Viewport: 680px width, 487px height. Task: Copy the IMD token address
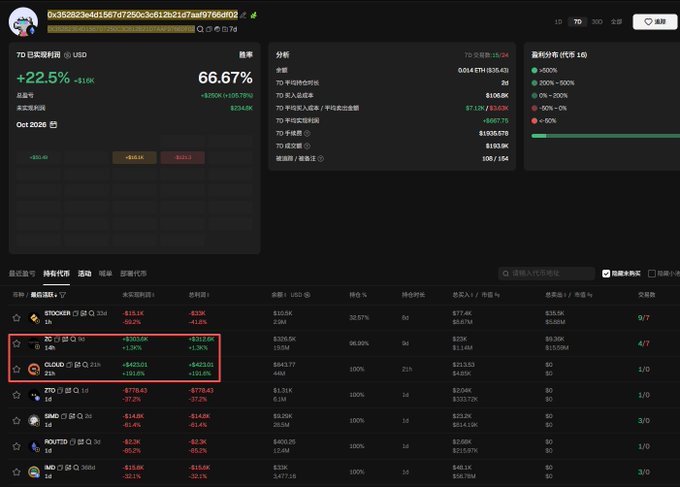(x=60, y=467)
